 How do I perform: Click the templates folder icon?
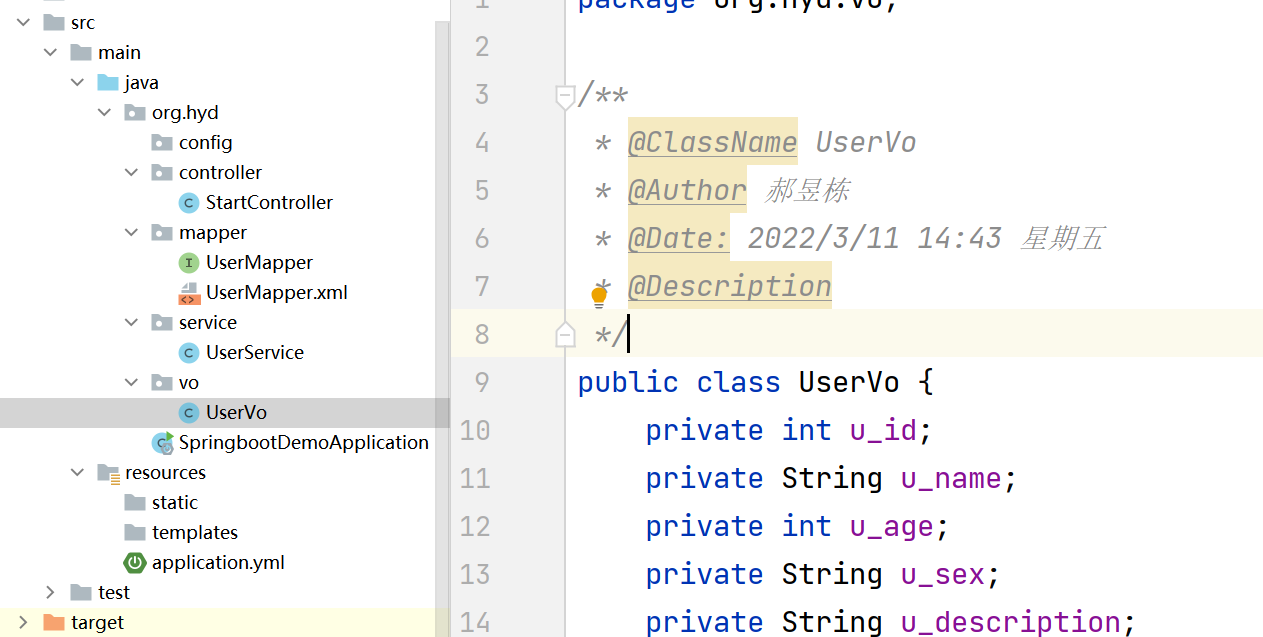pos(135,532)
